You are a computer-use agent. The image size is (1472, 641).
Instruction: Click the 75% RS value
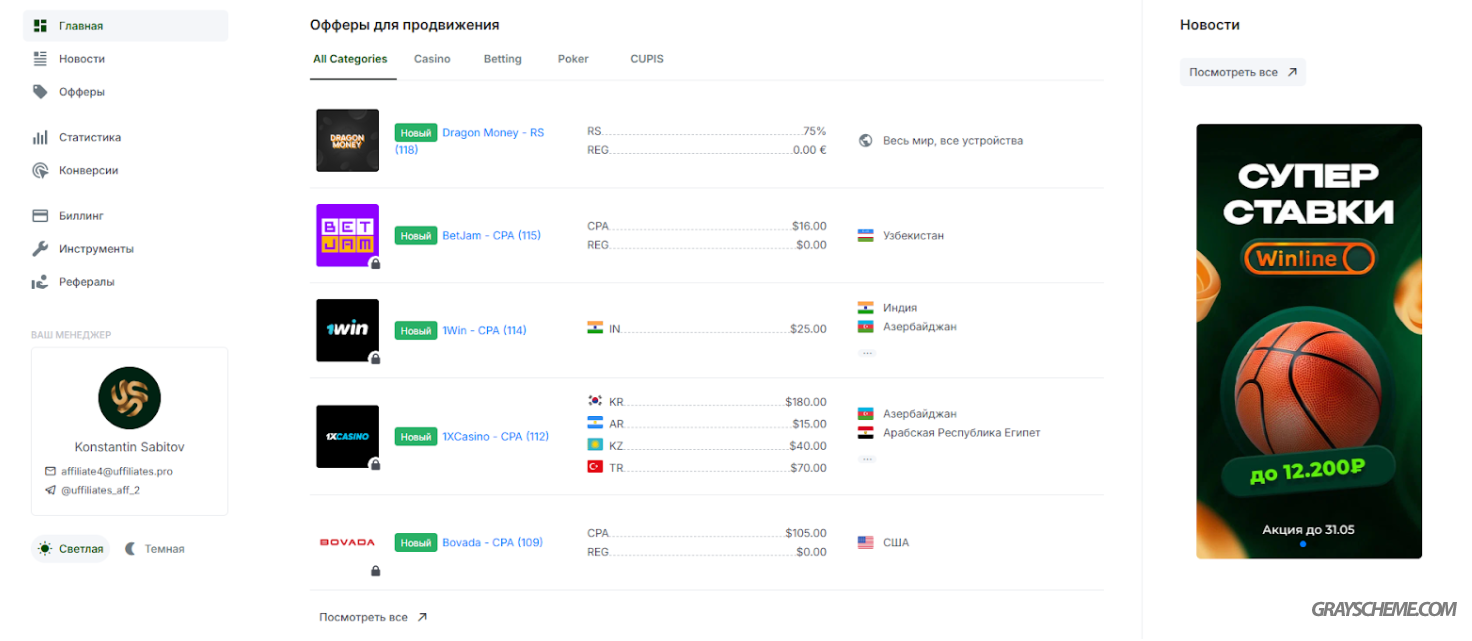coord(815,131)
